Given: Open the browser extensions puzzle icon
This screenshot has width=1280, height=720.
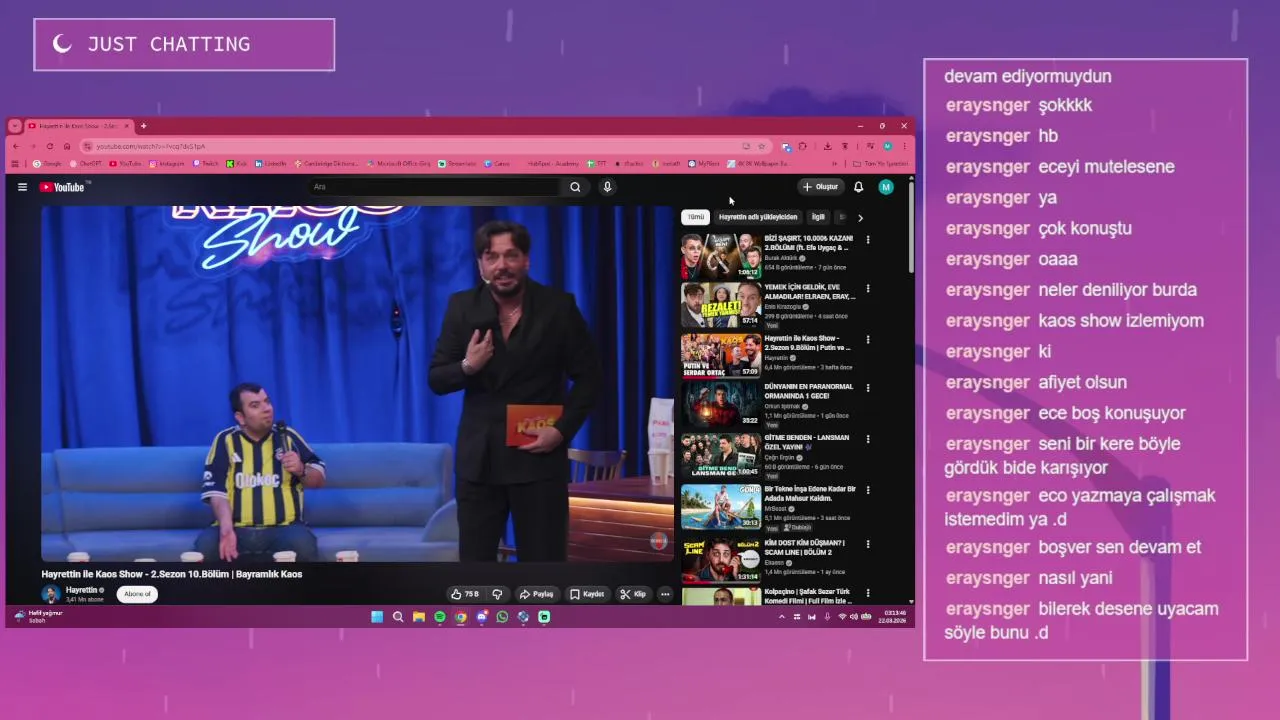Looking at the screenshot, I should [802, 146].
